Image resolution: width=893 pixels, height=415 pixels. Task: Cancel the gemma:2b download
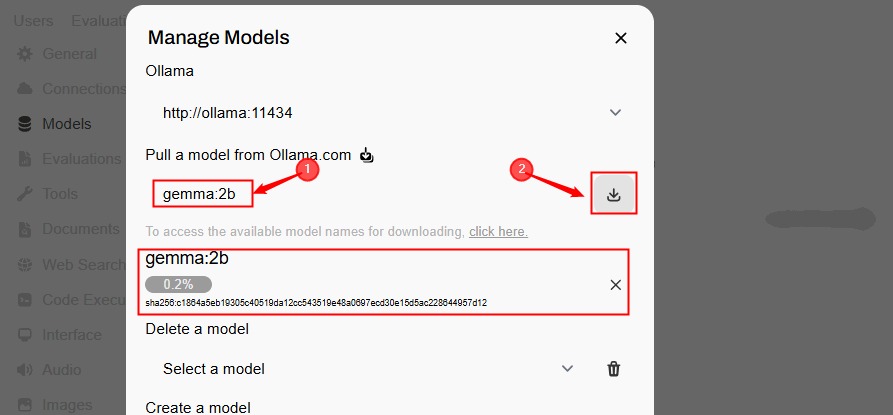click(x=615, y=285)
